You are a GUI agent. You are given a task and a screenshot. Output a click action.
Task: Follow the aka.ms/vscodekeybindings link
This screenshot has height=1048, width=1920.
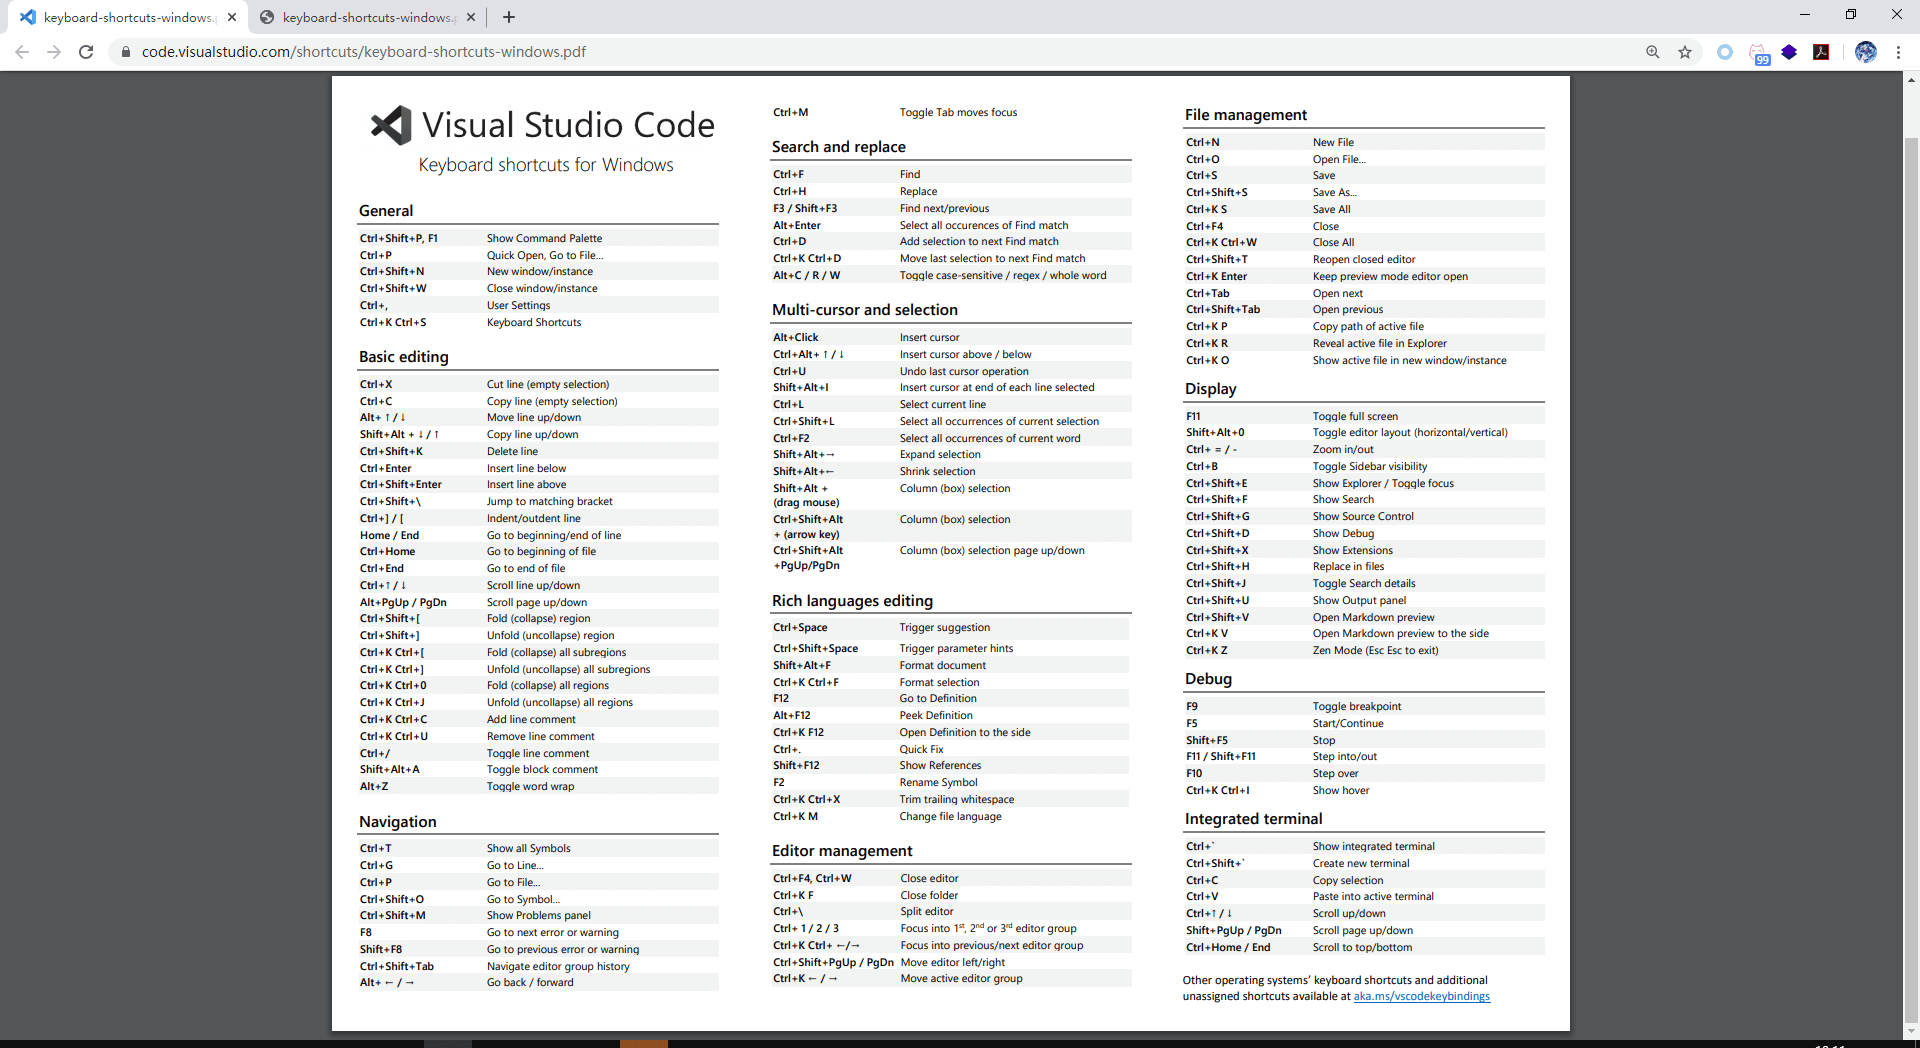coord(1421,996)
